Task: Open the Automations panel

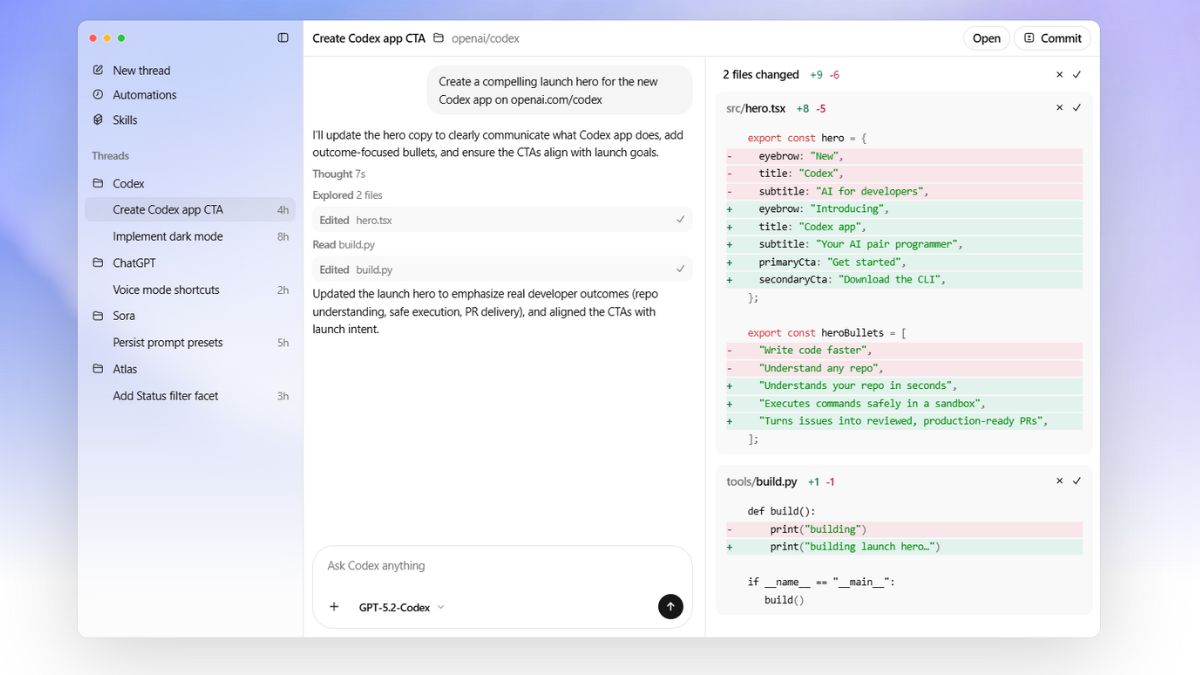Action: 146,94
